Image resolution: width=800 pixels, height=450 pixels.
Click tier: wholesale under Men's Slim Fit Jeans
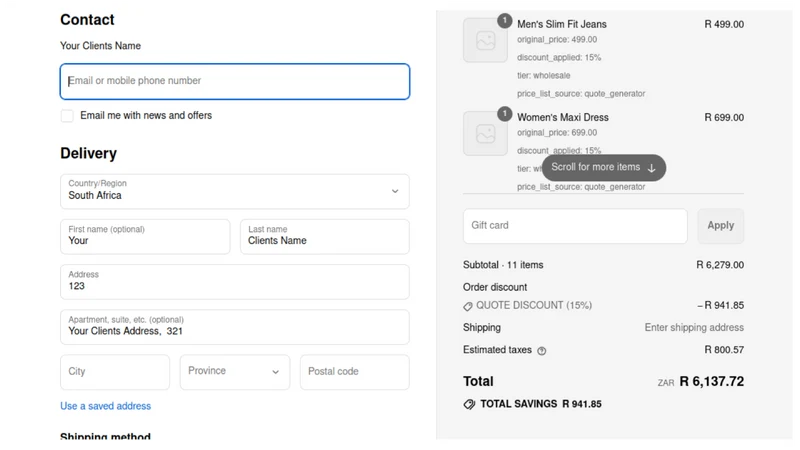tap(543, 76)
